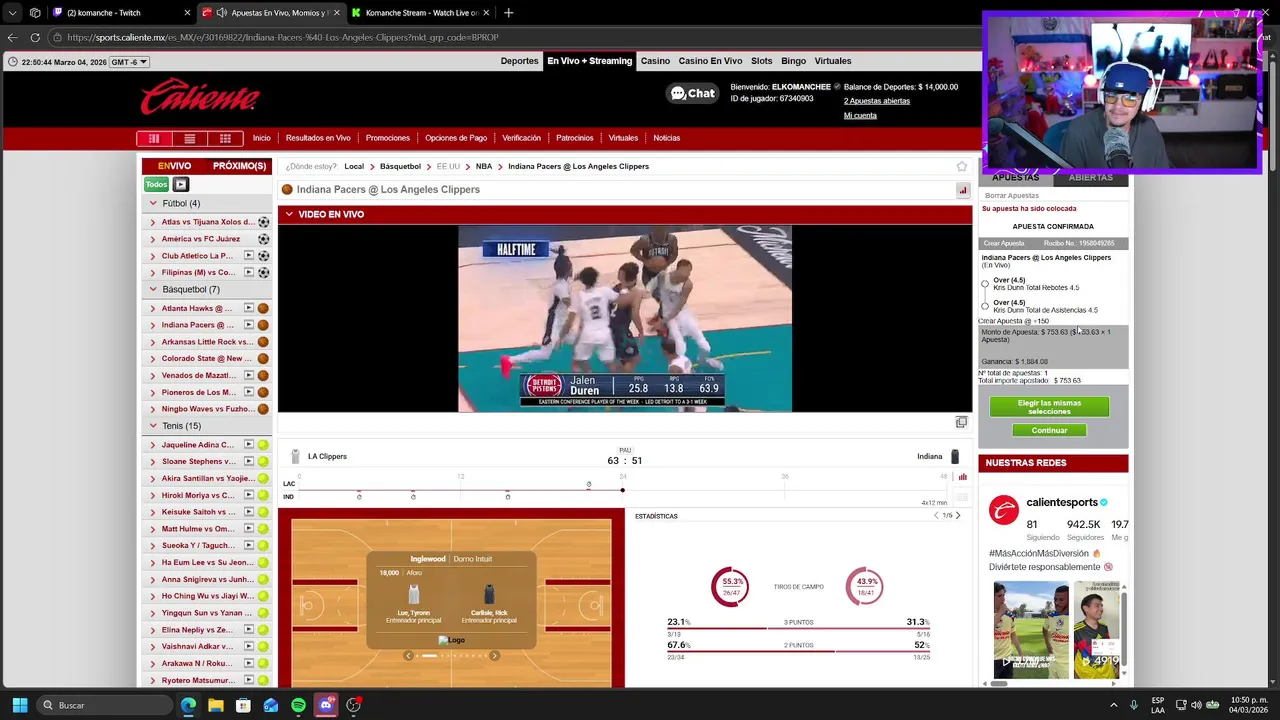Click the stream icon for Sloane Stephens match

click(249, 462)
